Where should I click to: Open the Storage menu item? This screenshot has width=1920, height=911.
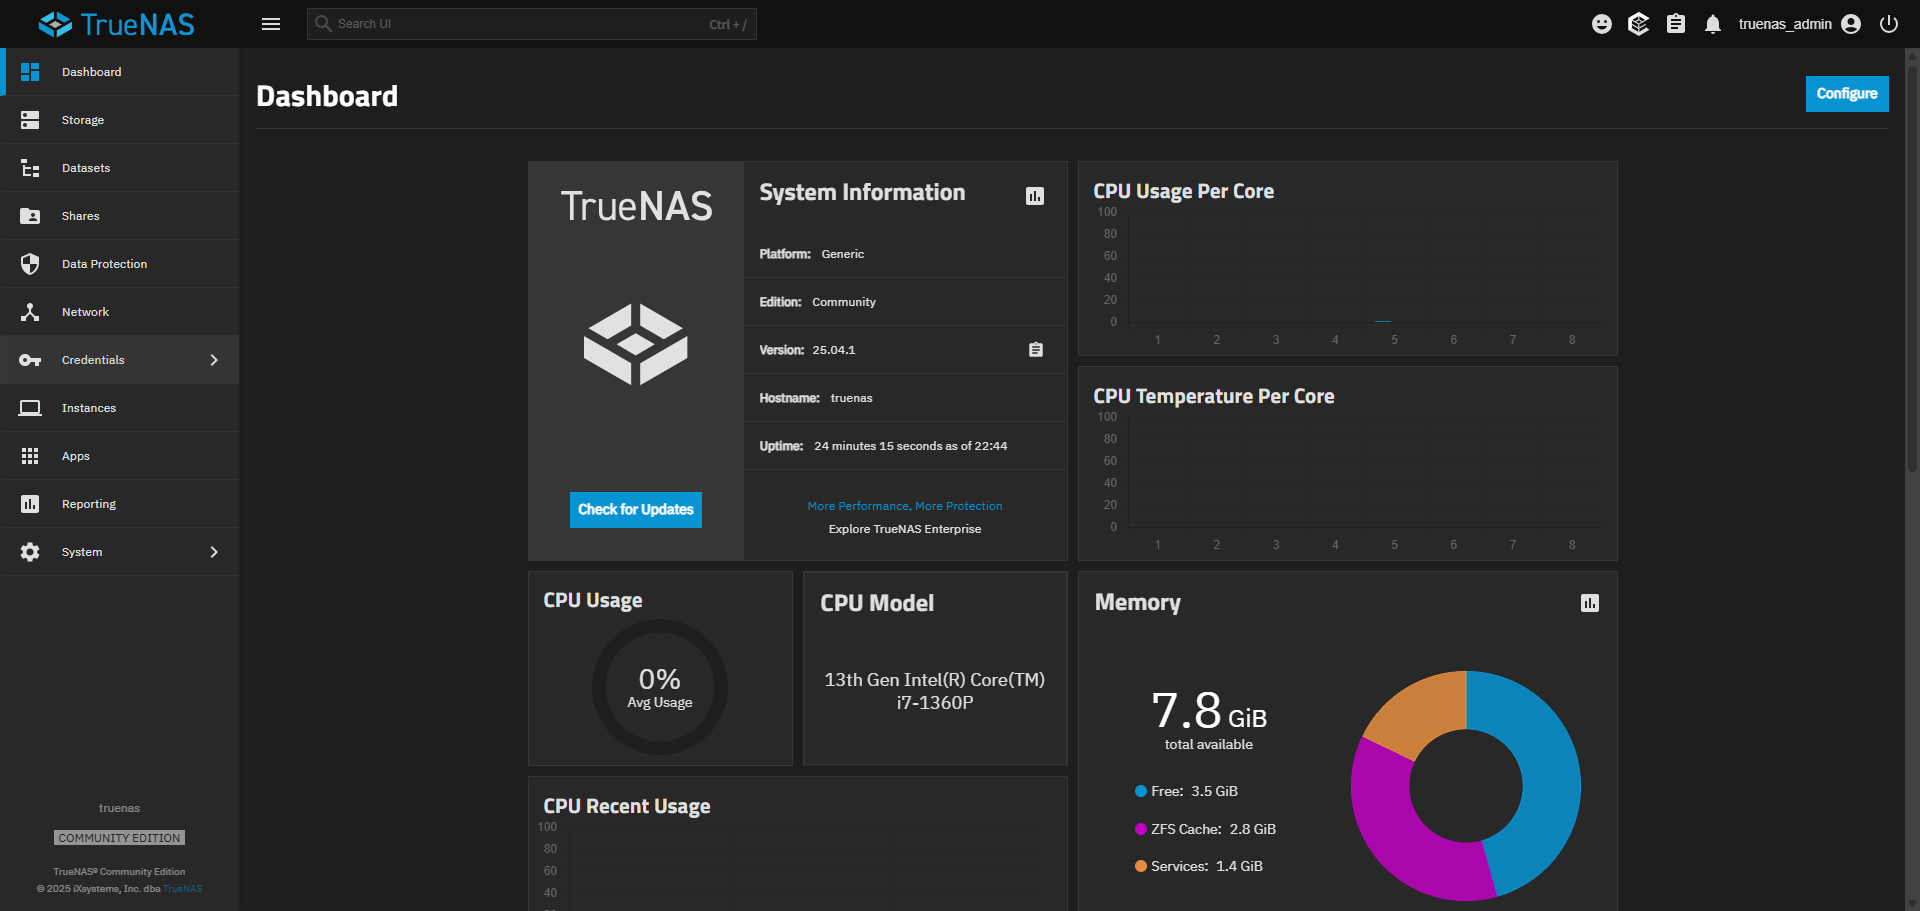coord(120,120)
